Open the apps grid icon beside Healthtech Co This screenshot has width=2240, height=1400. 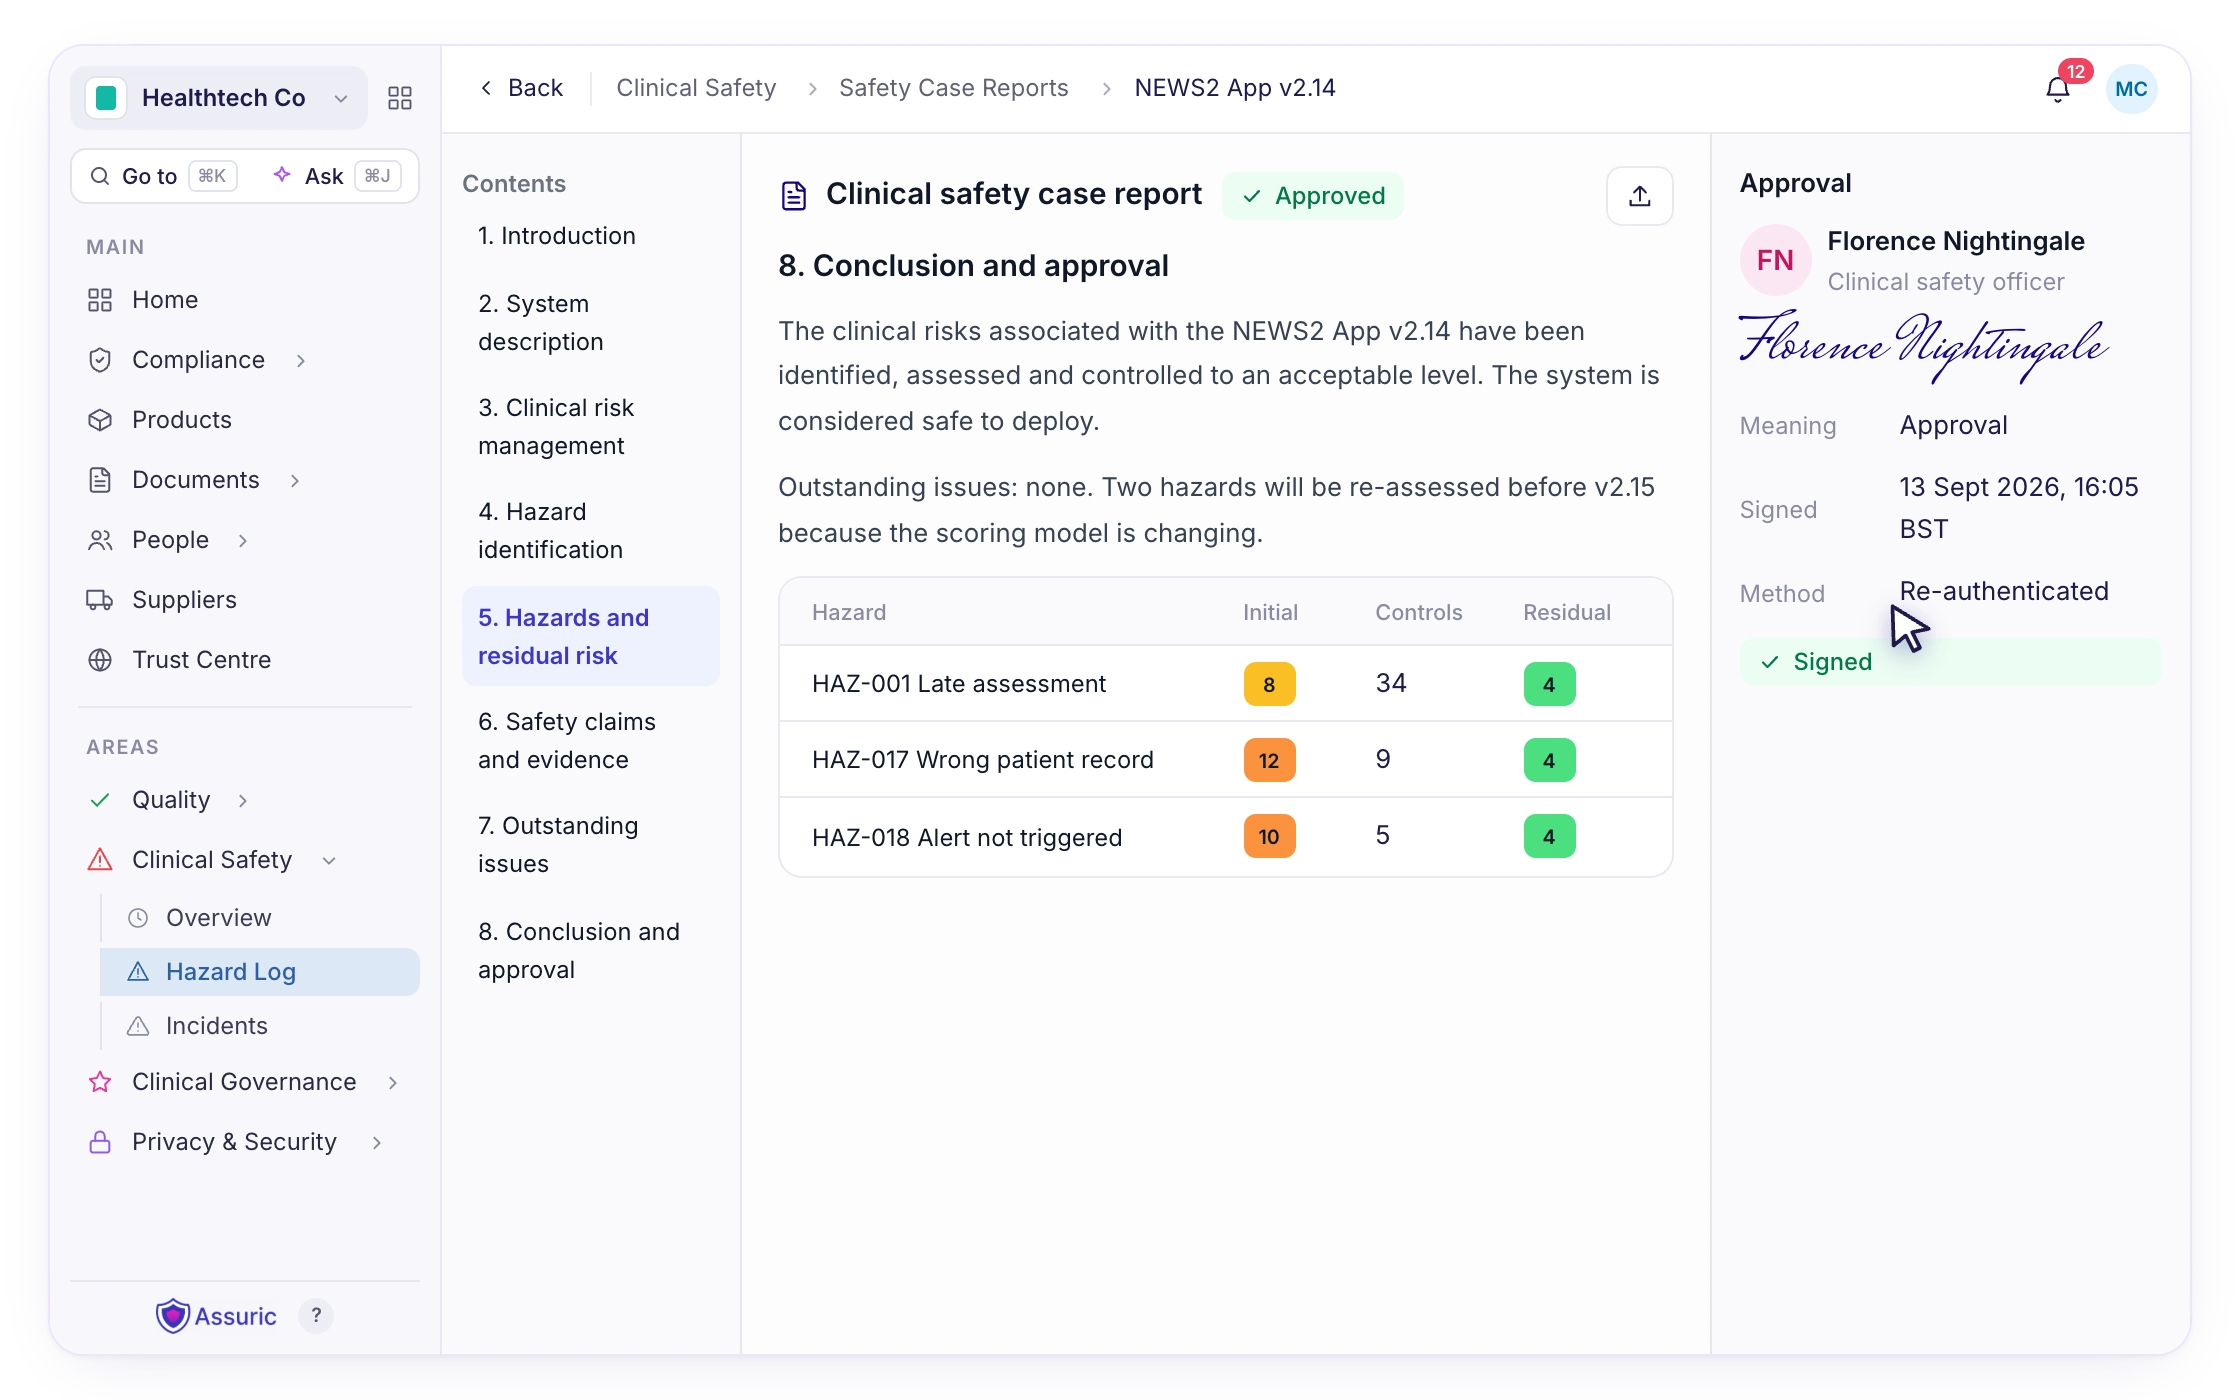pyautogui.click(x=400, y=98)
